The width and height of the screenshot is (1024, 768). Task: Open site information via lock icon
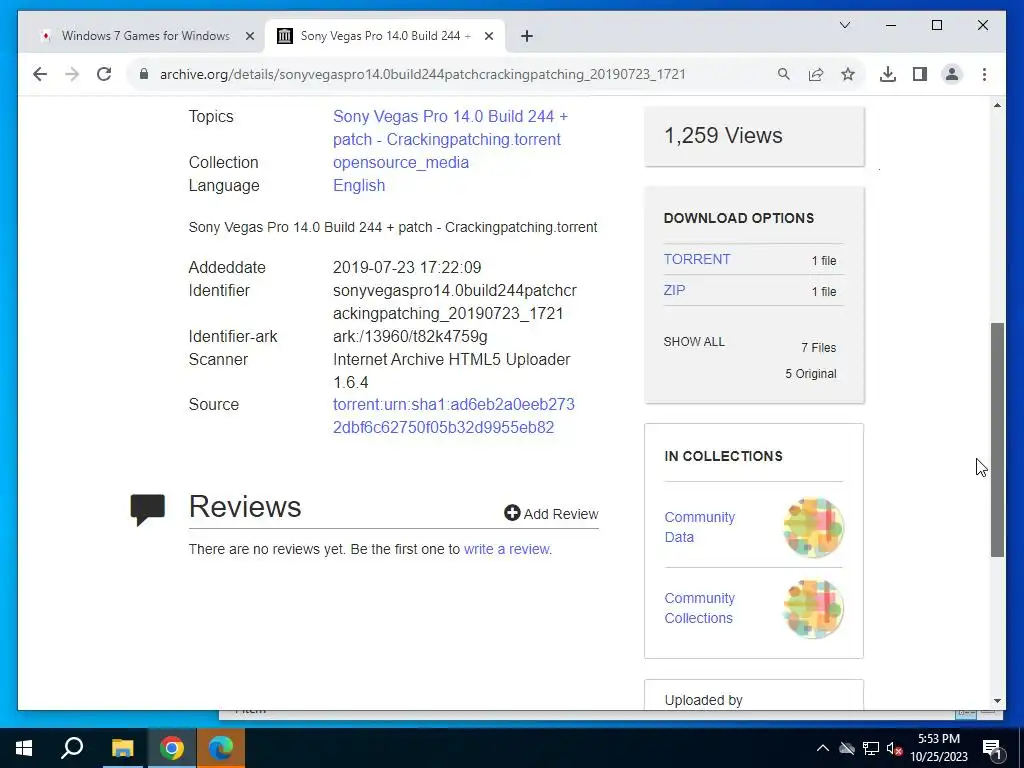144,74
